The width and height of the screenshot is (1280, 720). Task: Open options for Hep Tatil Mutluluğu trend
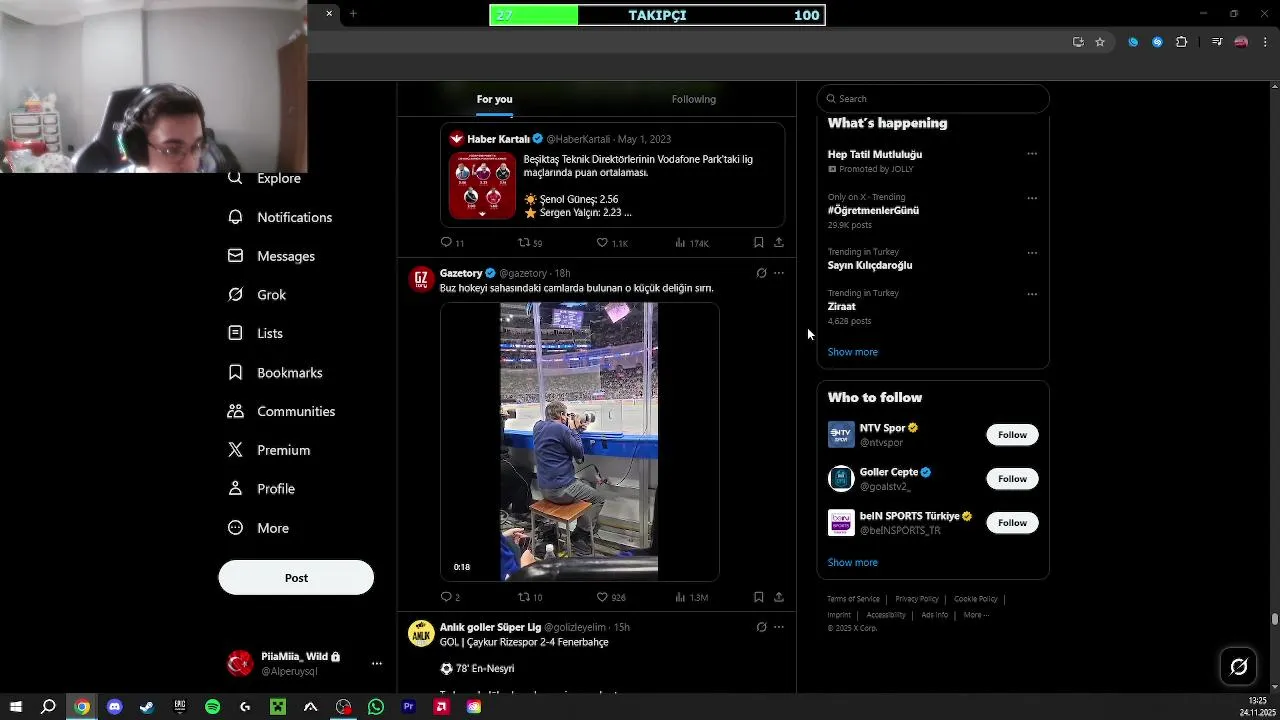pos(1032,154)
